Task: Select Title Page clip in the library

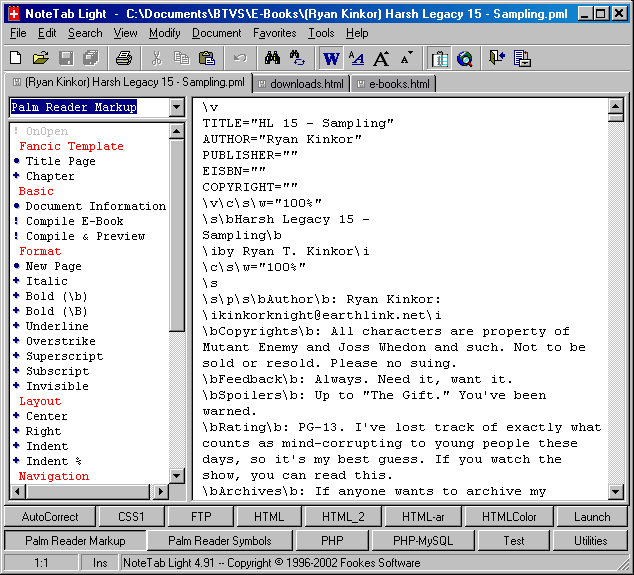Action: coord(60,161)
